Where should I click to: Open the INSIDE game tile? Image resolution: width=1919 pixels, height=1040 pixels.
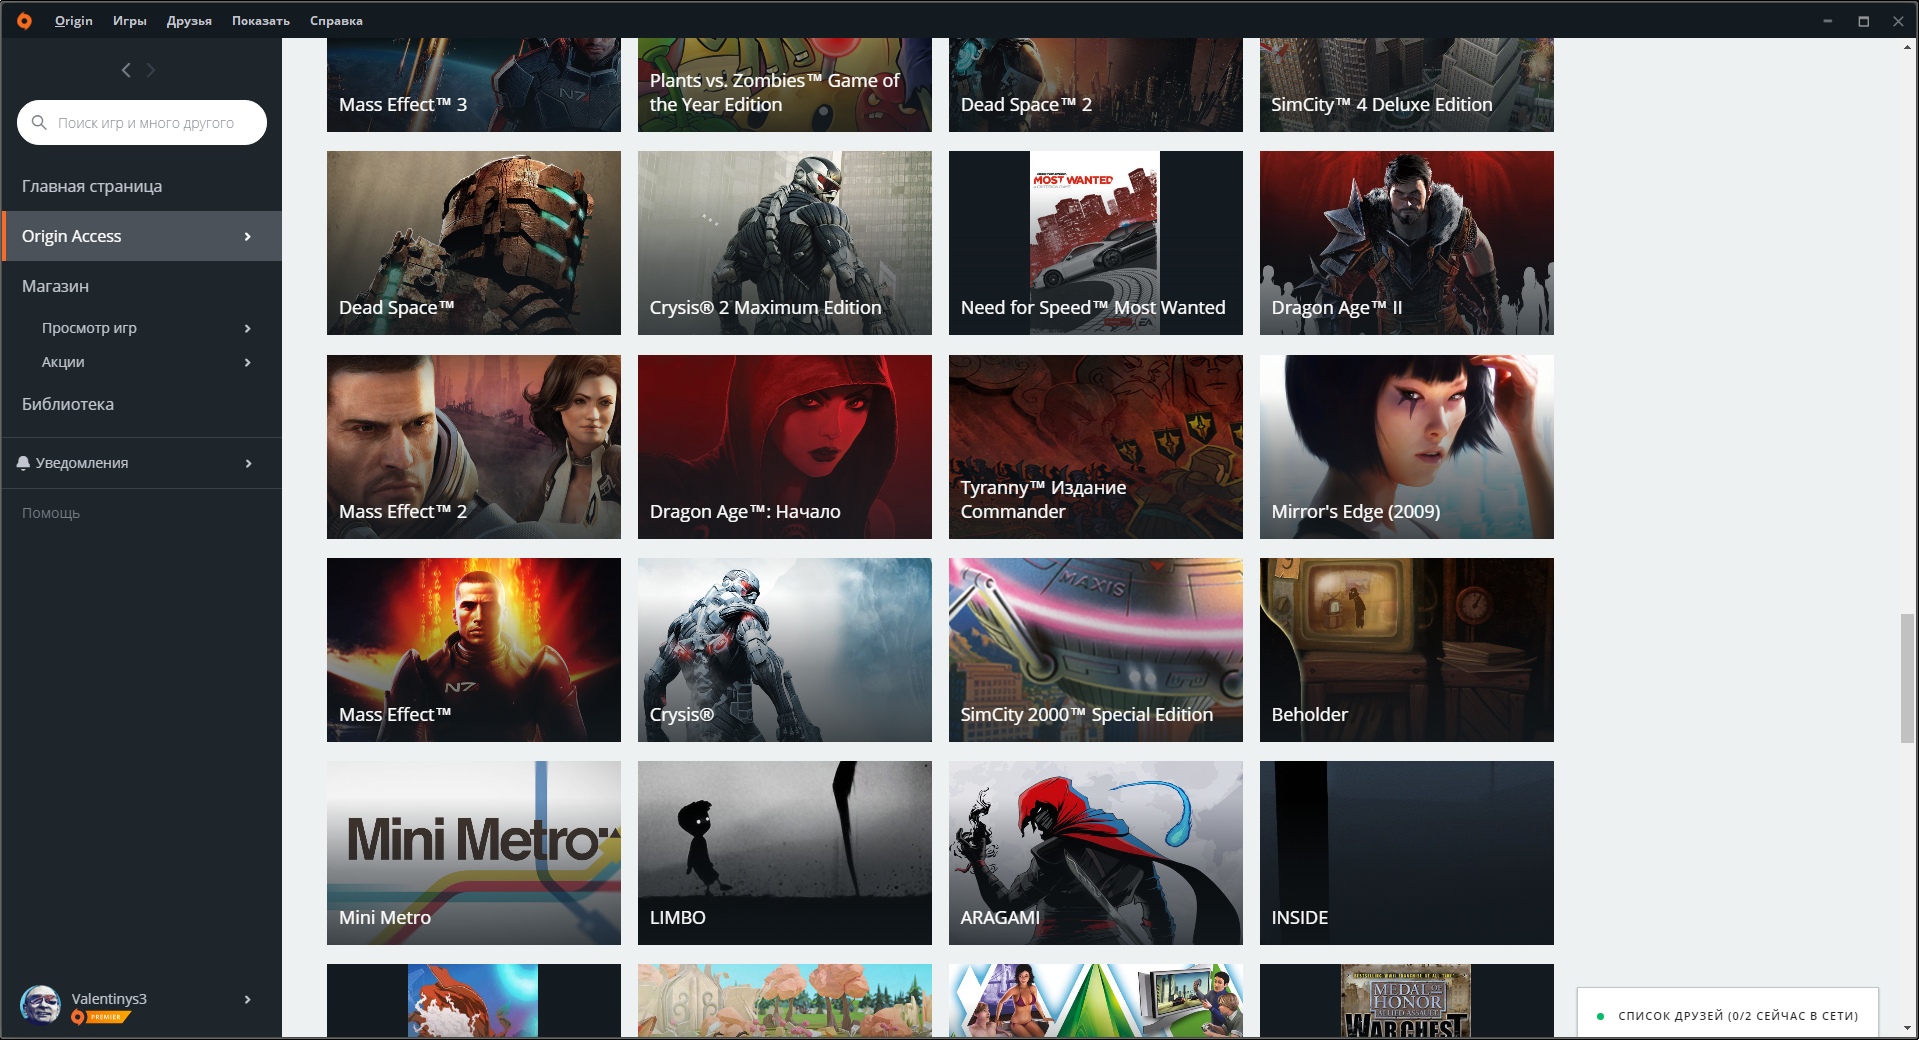[x=1407, y=853]
